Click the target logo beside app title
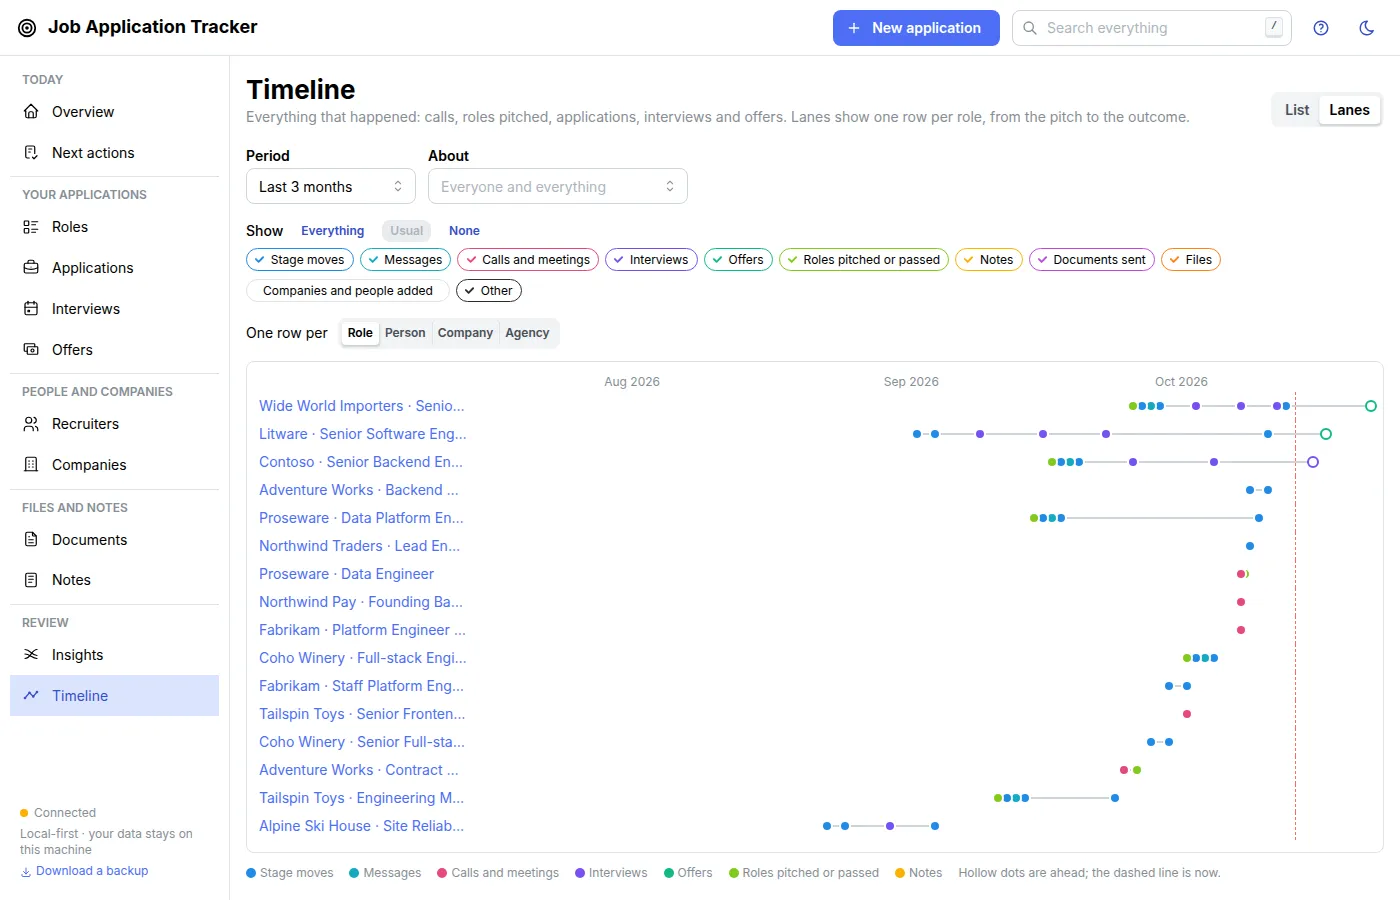 tap(27, 28)
